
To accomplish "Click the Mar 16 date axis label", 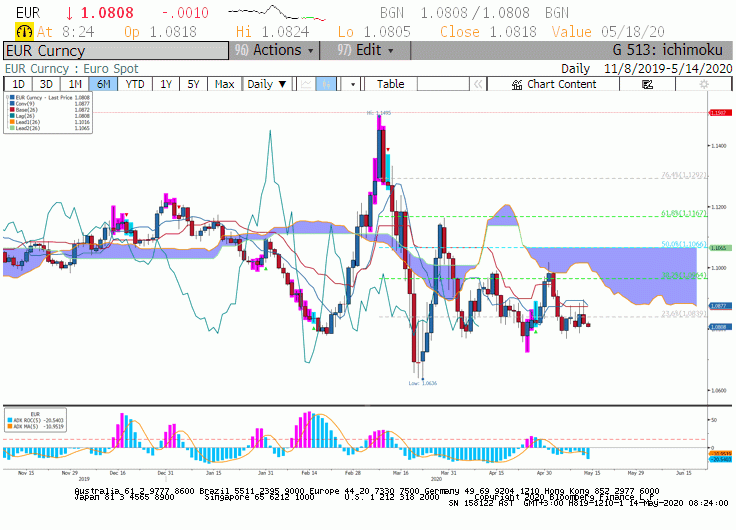I will click(x=400, y=473).
